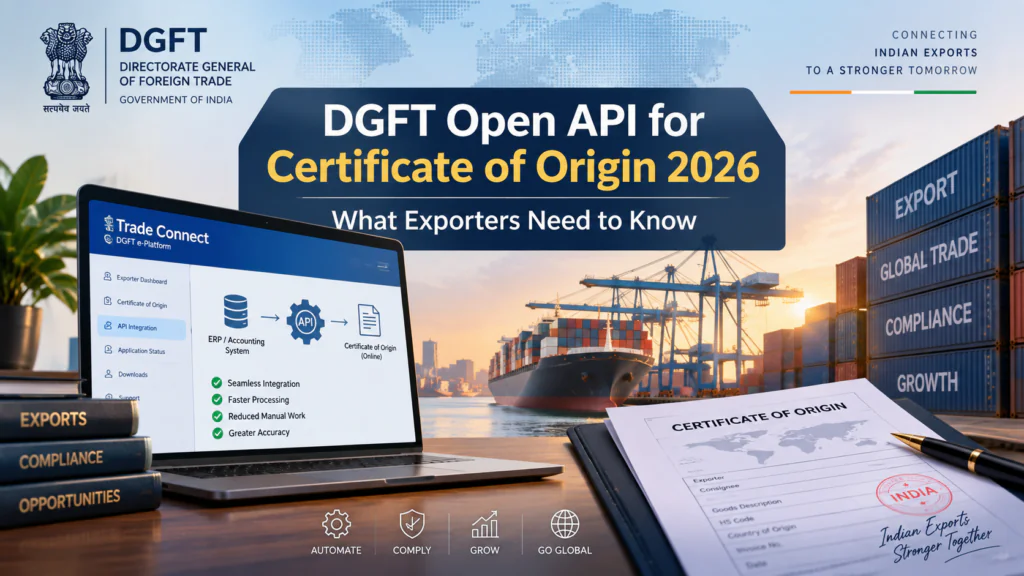The height and width of the screenshot is (576, 1024).
Task: Click the Grow bar chart icon
Action: tap(485, 524)
